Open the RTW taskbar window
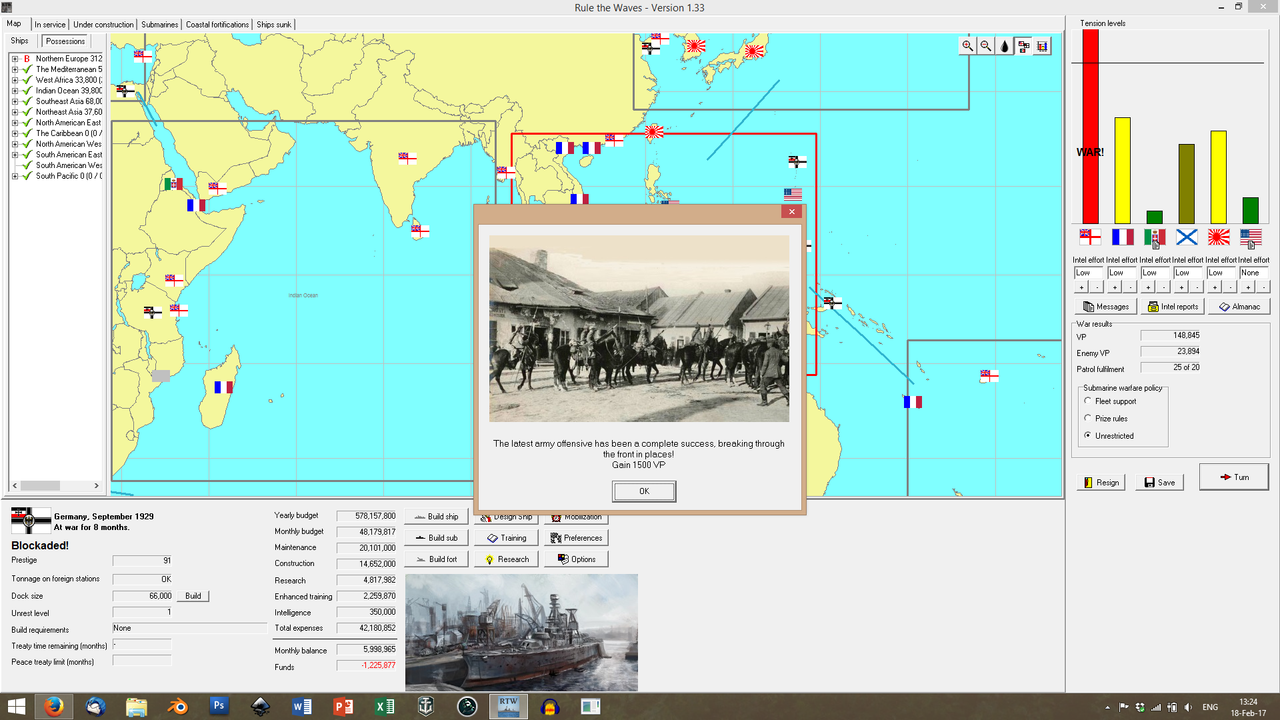Viewport: 1280px width, 720px height. click(507, 705)
